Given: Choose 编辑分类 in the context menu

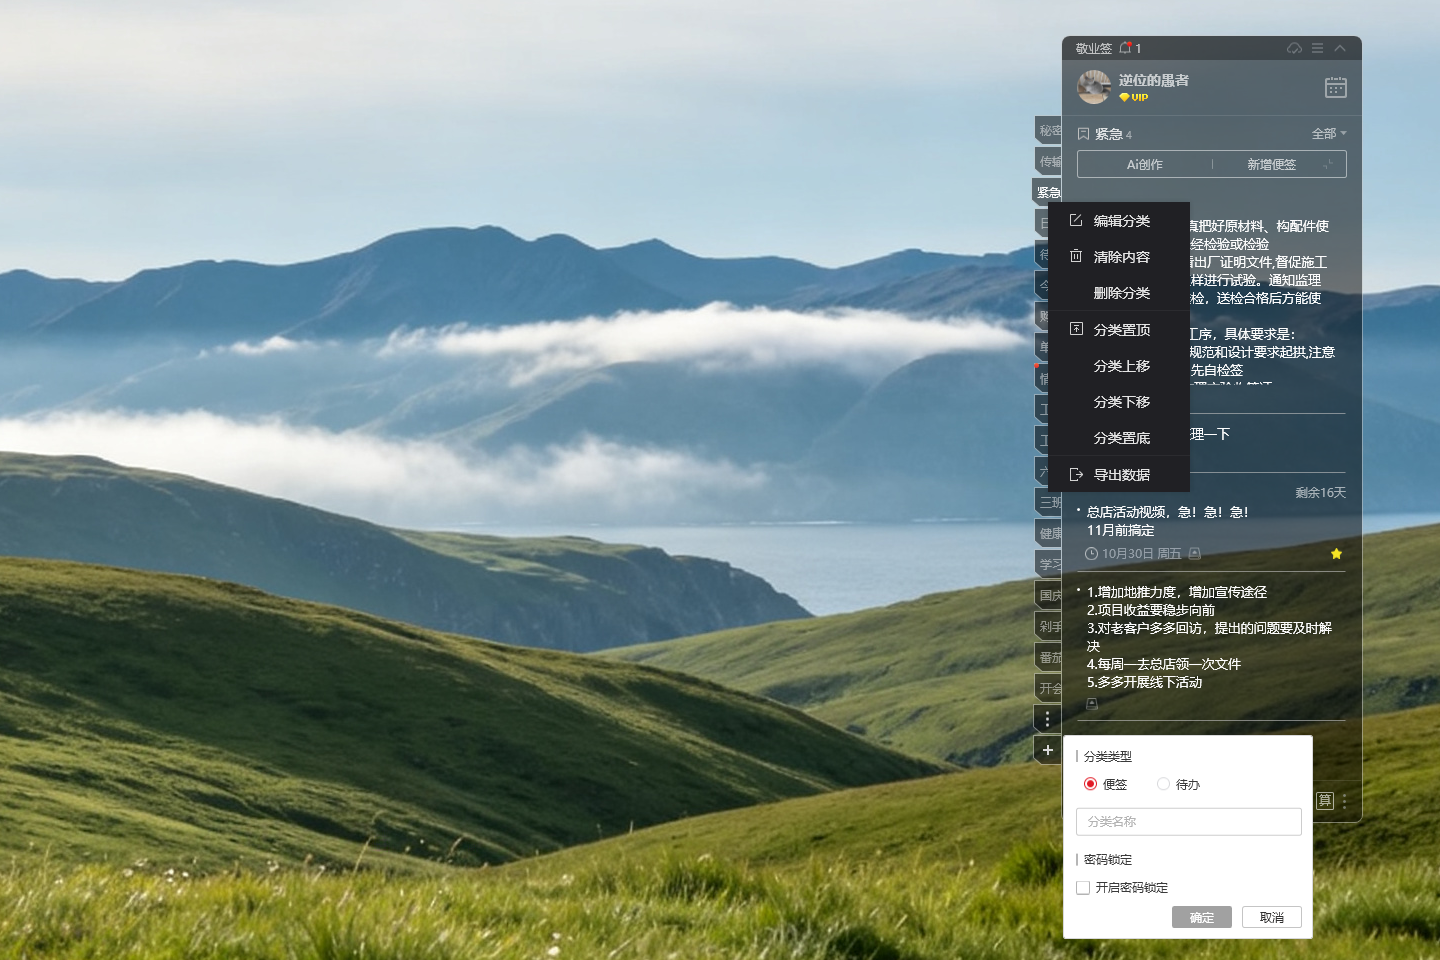Looking at the screenshot, I should point(1119,221).
